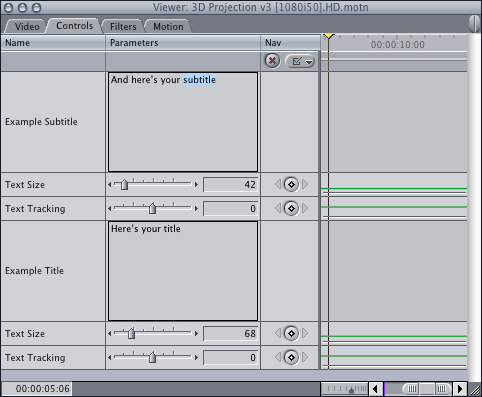Click the red X reset parameters button

272,61
